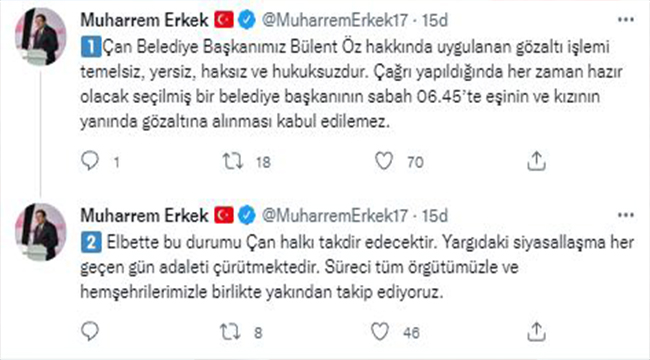The width and height of the screenshot is (650, 360).
Task: Reply to the first tweet about Bülent Öz
Action: coord(90,161)
